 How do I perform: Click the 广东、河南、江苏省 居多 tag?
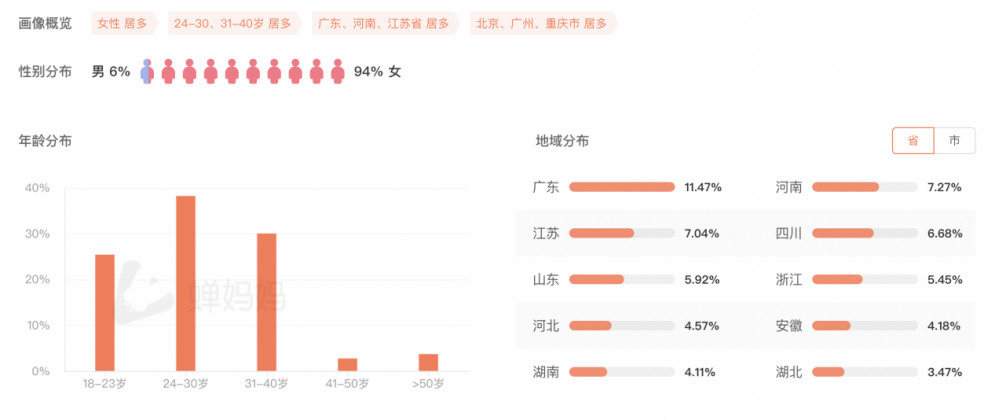(x=384, y=23)
